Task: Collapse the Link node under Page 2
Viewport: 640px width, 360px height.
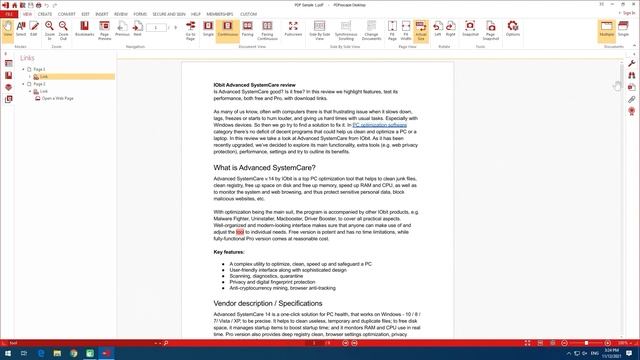Action: coord(30,91)
